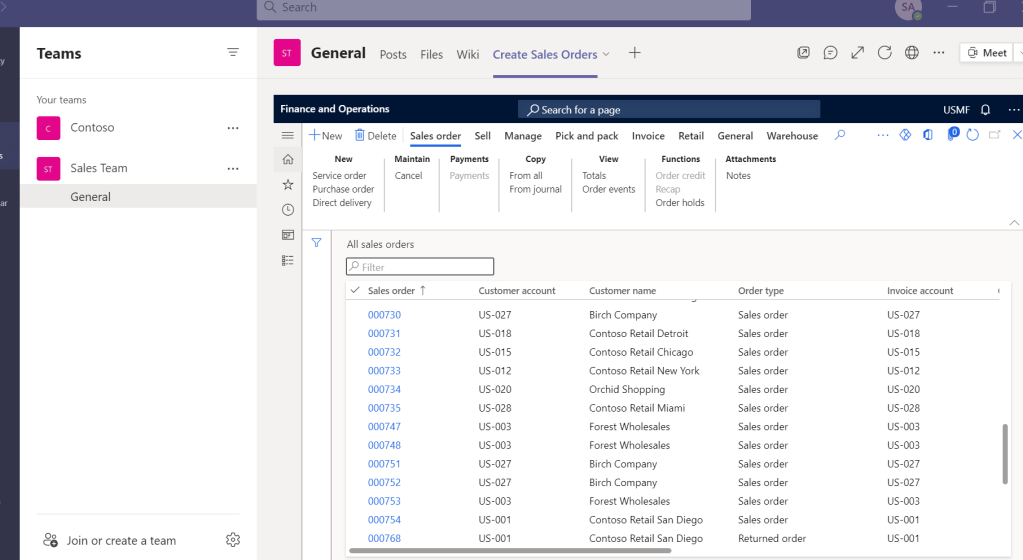Open sales order 000733 link
The height and width of the screenshot is (560, 1023).
pyautogui.click(x=384, y=371)
